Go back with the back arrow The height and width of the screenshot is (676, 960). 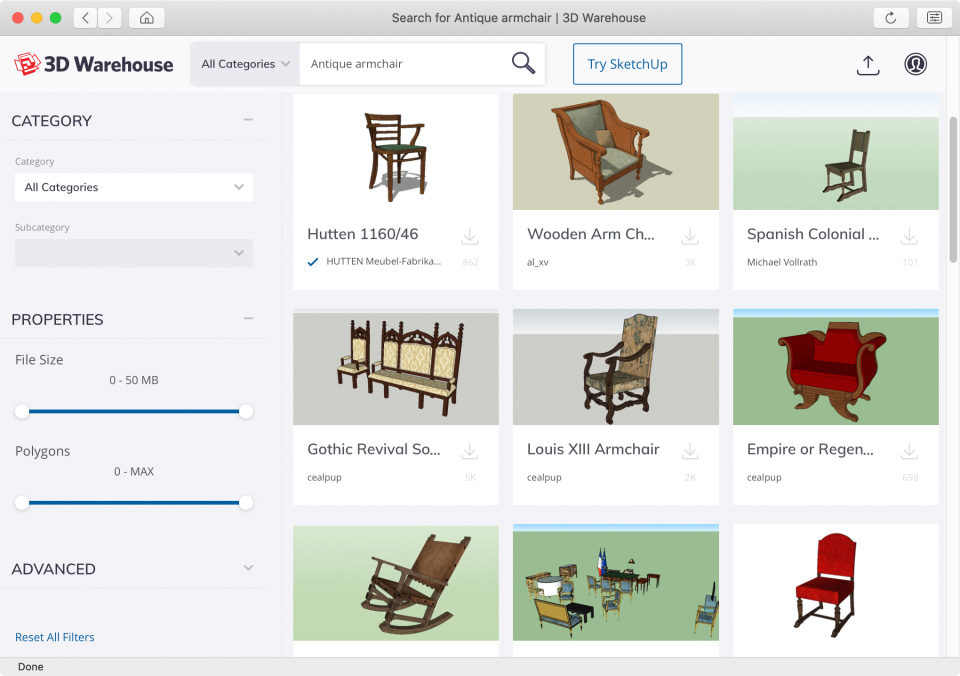tap(86, 18)
